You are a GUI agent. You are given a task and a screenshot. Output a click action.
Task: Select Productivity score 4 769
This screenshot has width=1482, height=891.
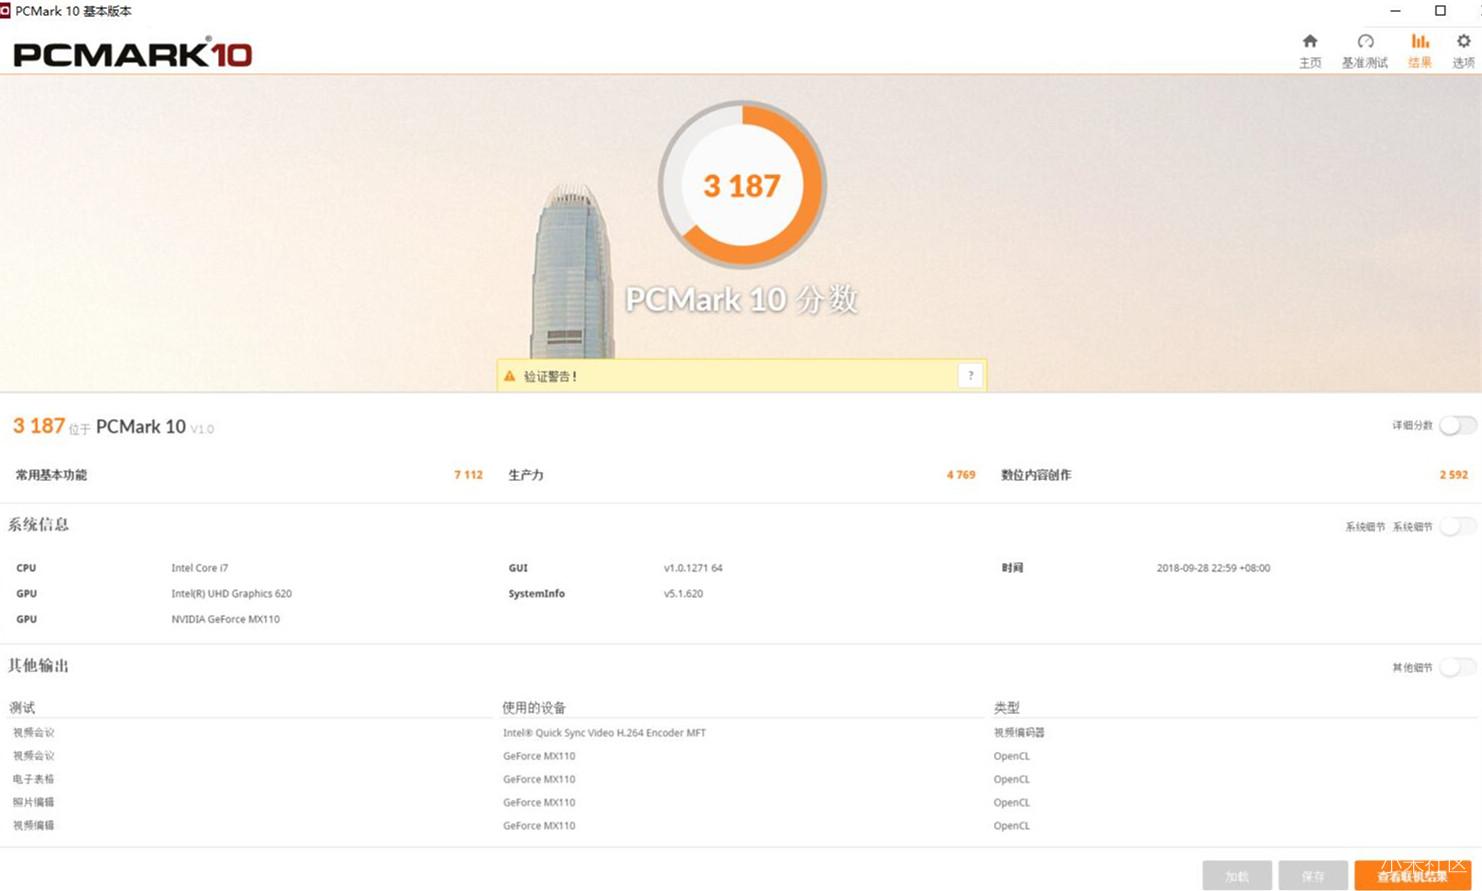(x=961, y=475)
